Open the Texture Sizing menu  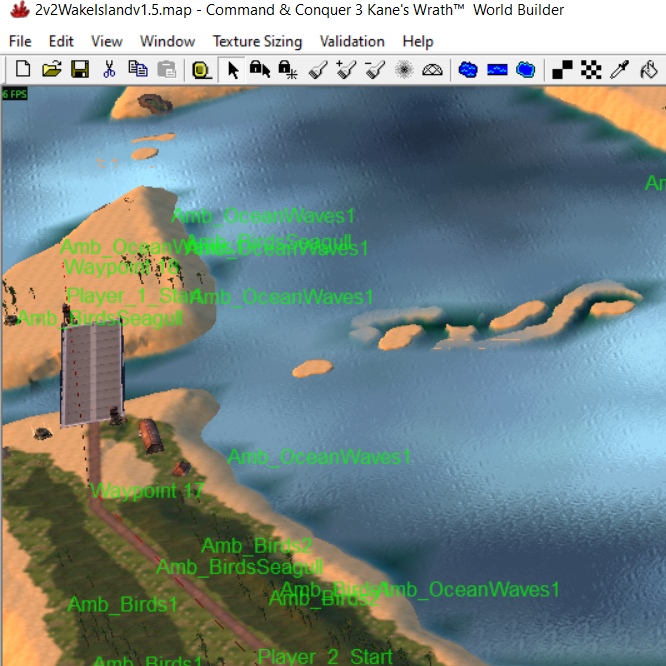click(257, 41)
